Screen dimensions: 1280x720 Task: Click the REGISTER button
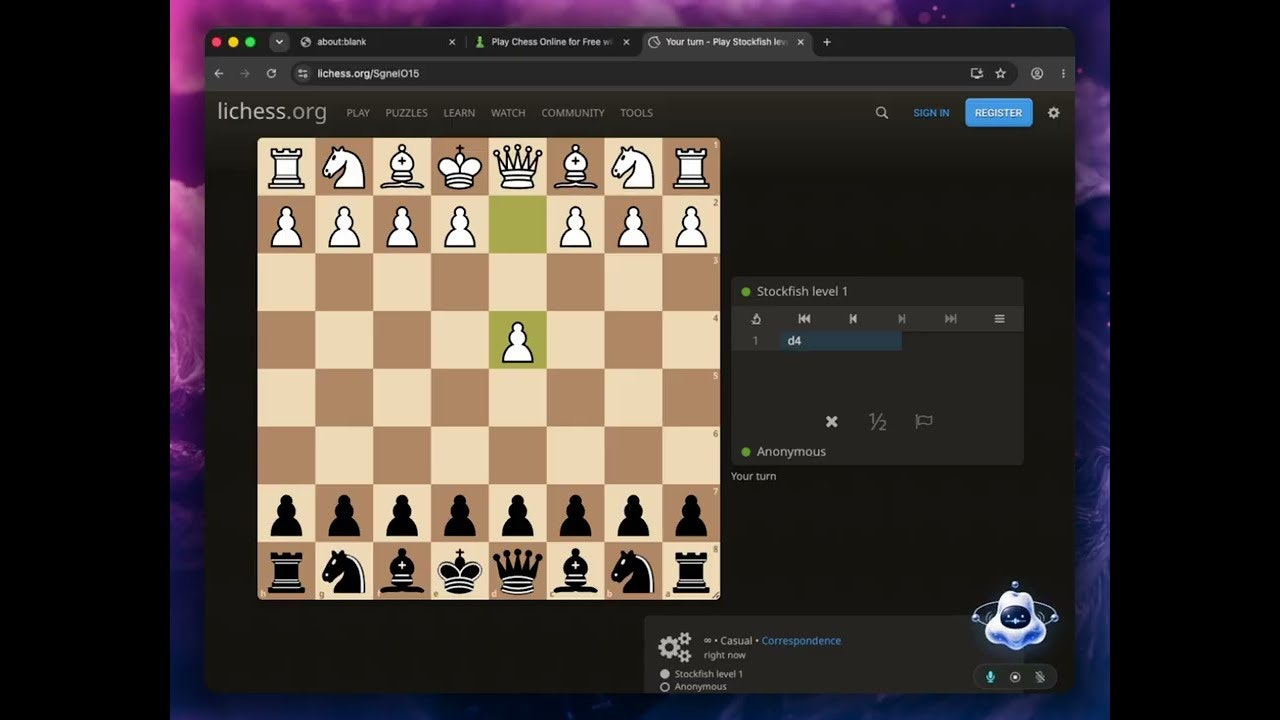998,113
